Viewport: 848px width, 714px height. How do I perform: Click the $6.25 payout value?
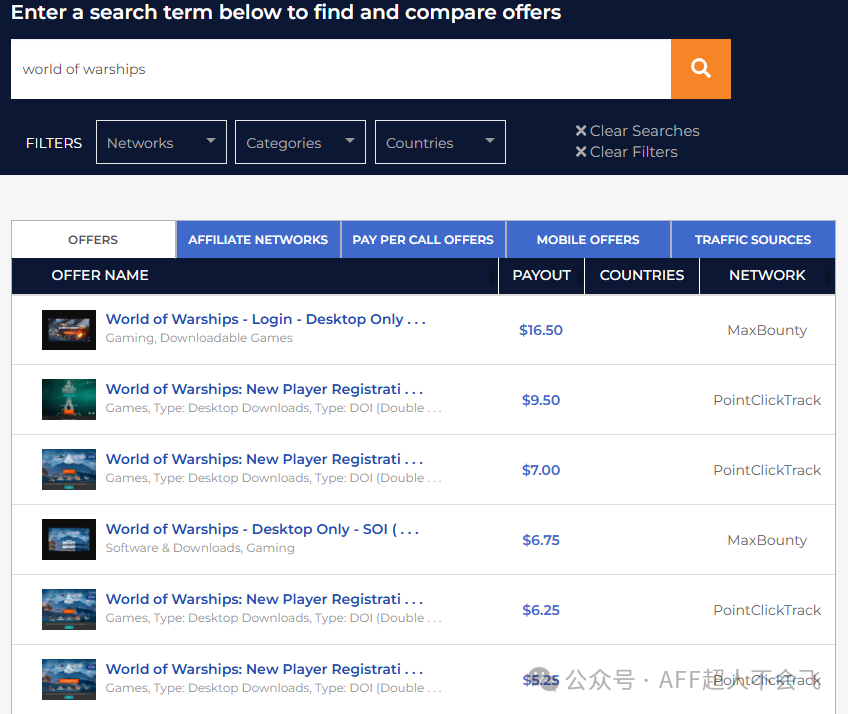click(541, 610)
